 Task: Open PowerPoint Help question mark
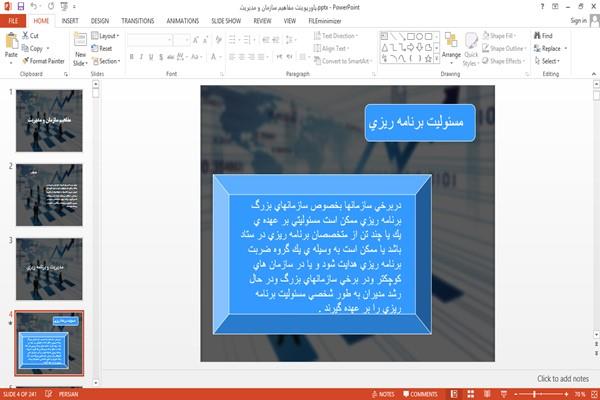pos(542,7)
